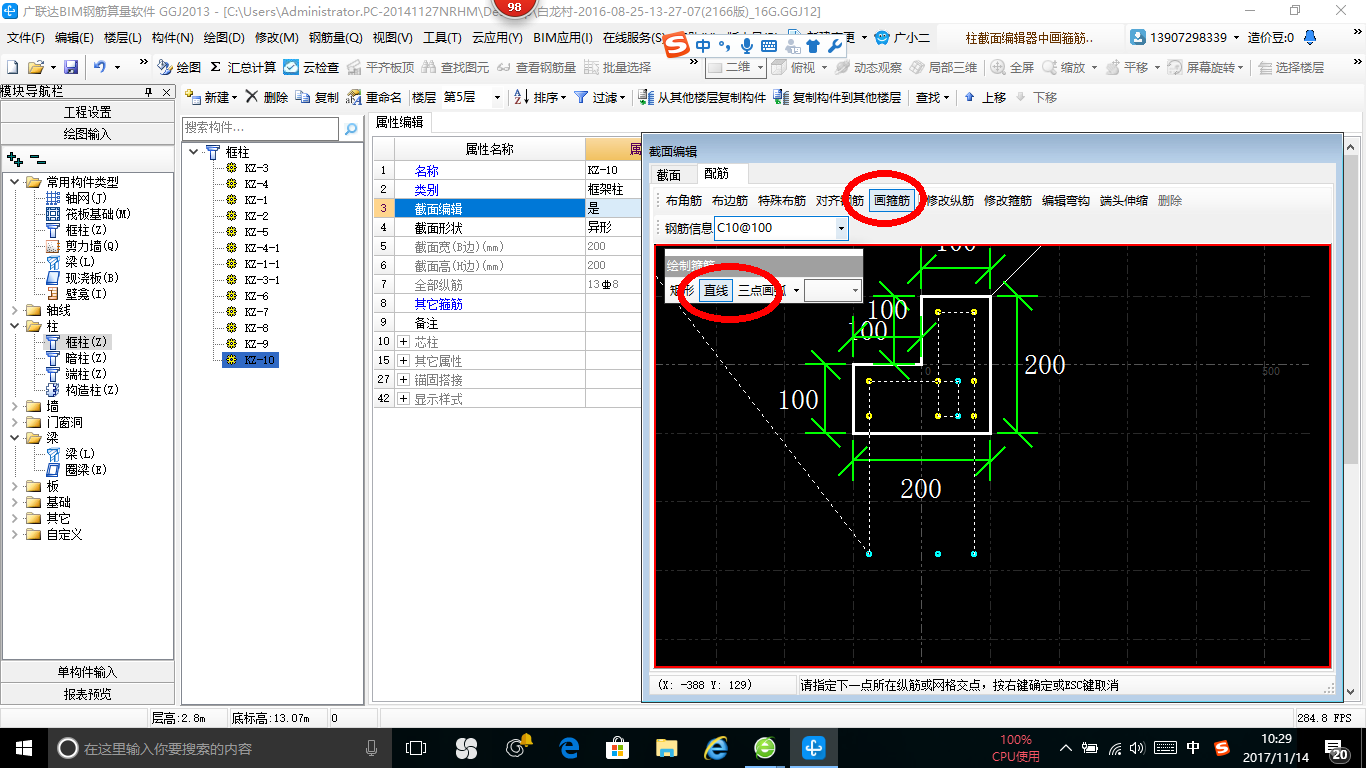Select 构造柱(Z) in the navigator tree
Screen dimensions: 1366x768
click(82, 390)
